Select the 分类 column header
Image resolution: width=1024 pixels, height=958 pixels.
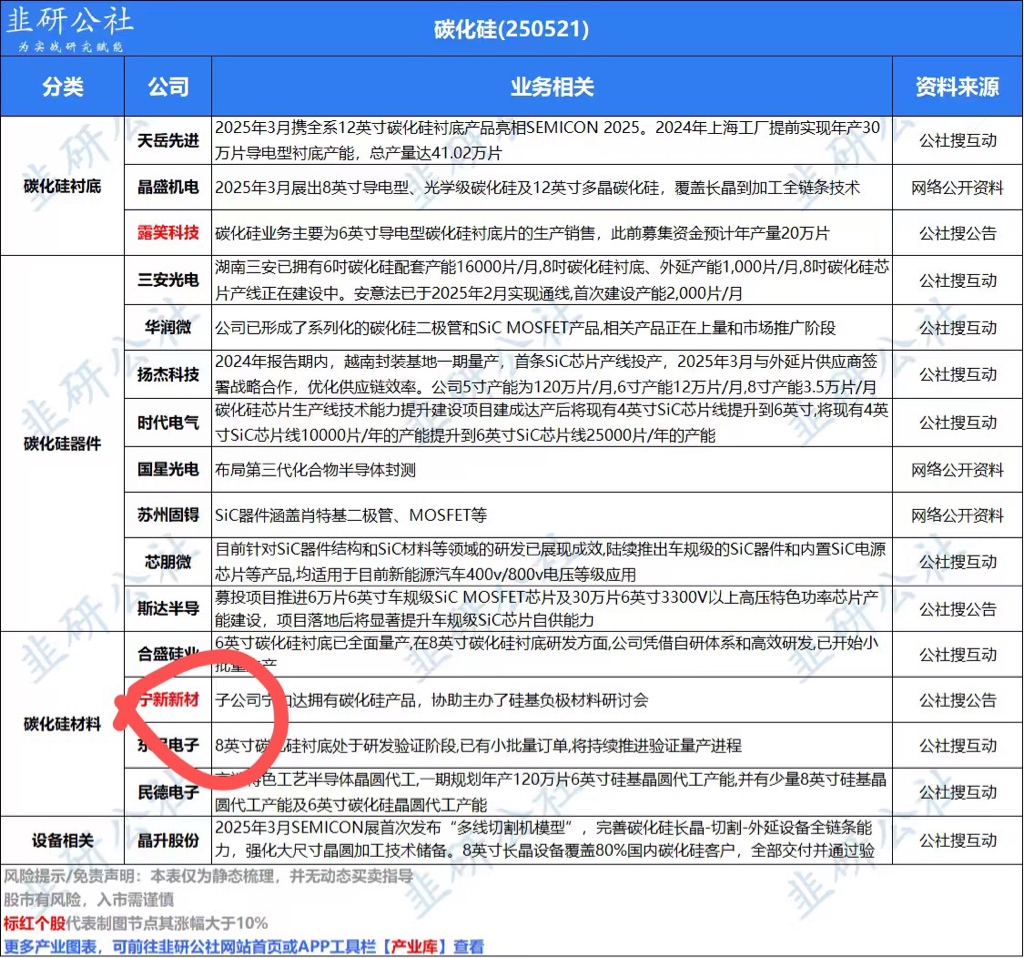click(63, 87)
